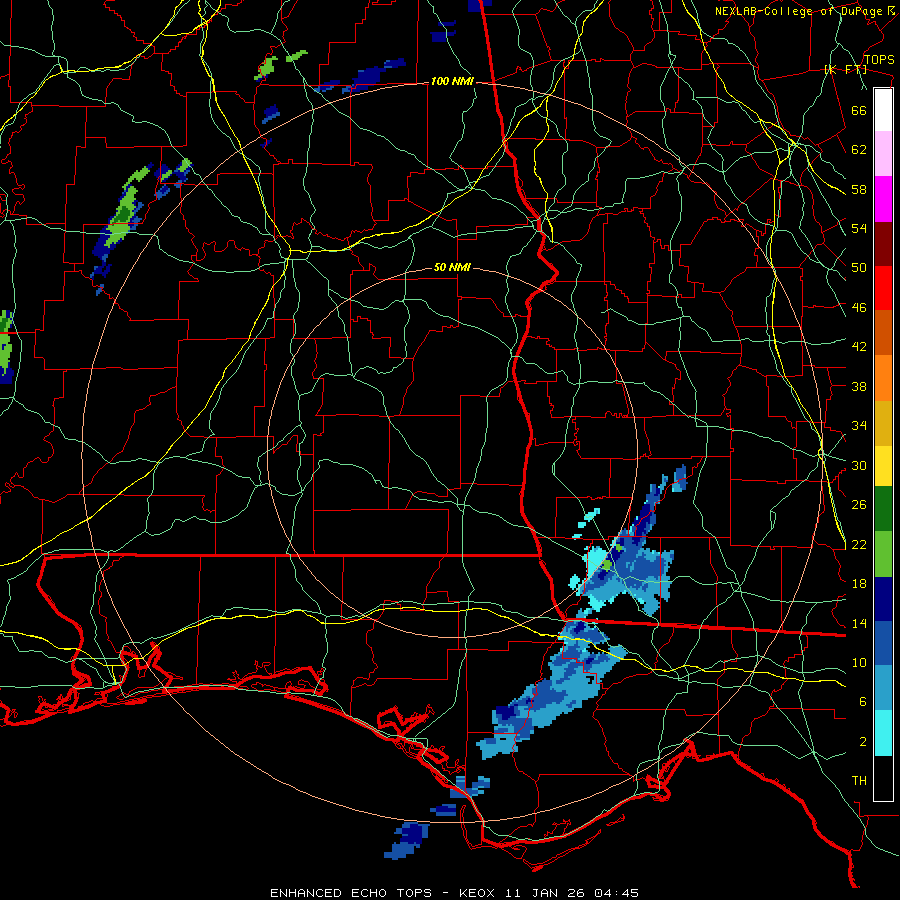Click the yellow legend band near 30
The height and width of the screenshot is (900, 900).
coord(883,465)
